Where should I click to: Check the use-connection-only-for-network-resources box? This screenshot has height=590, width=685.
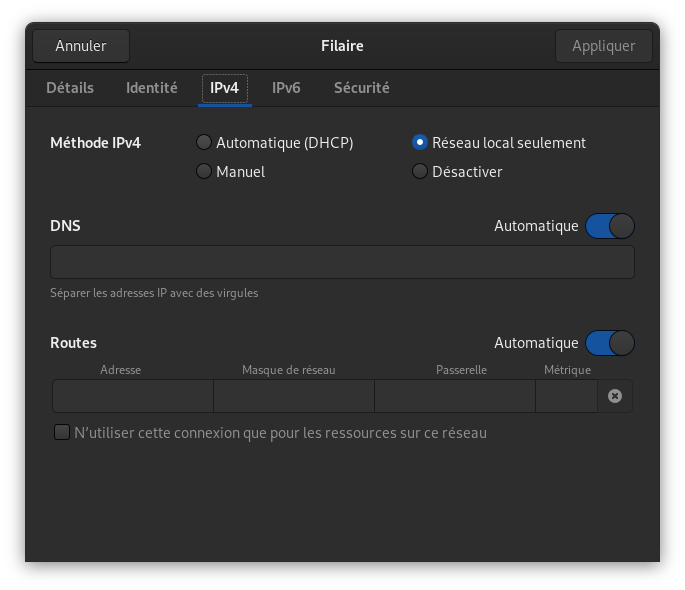click(x=62, y=433)
